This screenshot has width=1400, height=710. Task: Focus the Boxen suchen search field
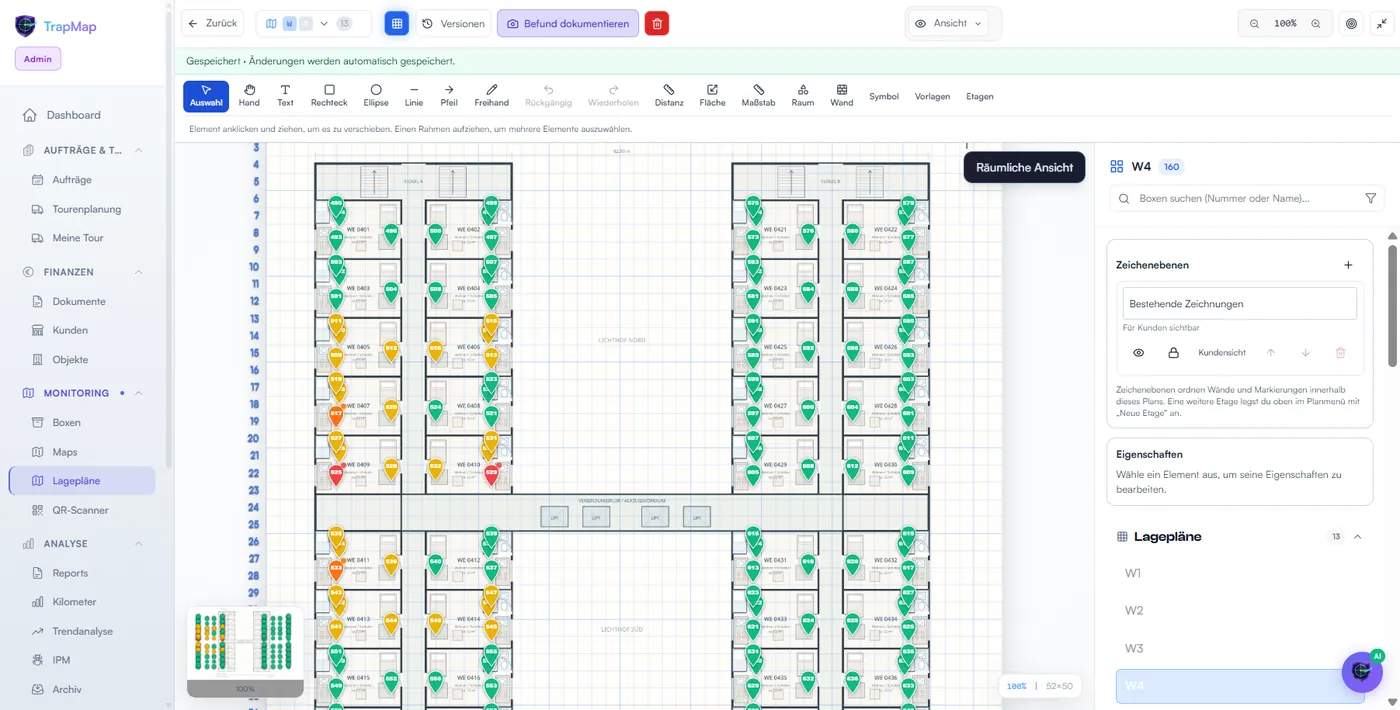[1247, 198]
